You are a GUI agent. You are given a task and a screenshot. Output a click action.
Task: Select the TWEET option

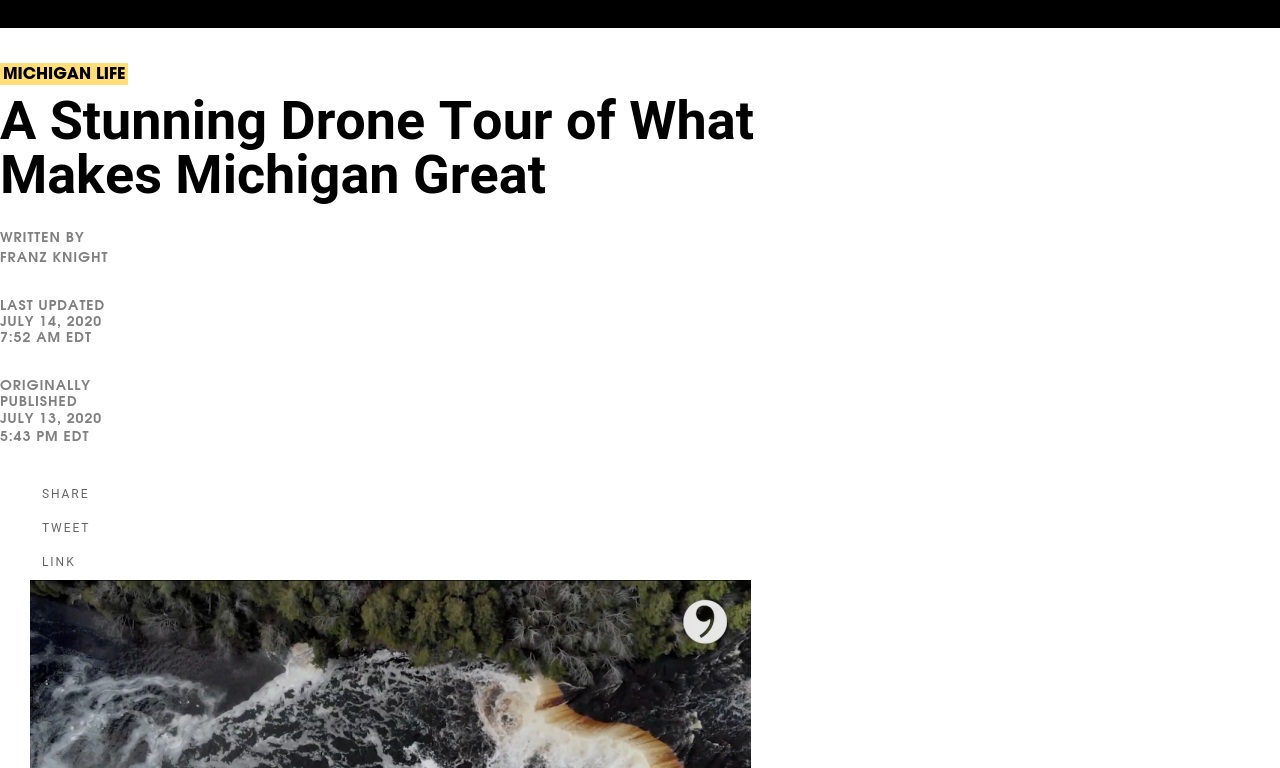coord(66,528)
